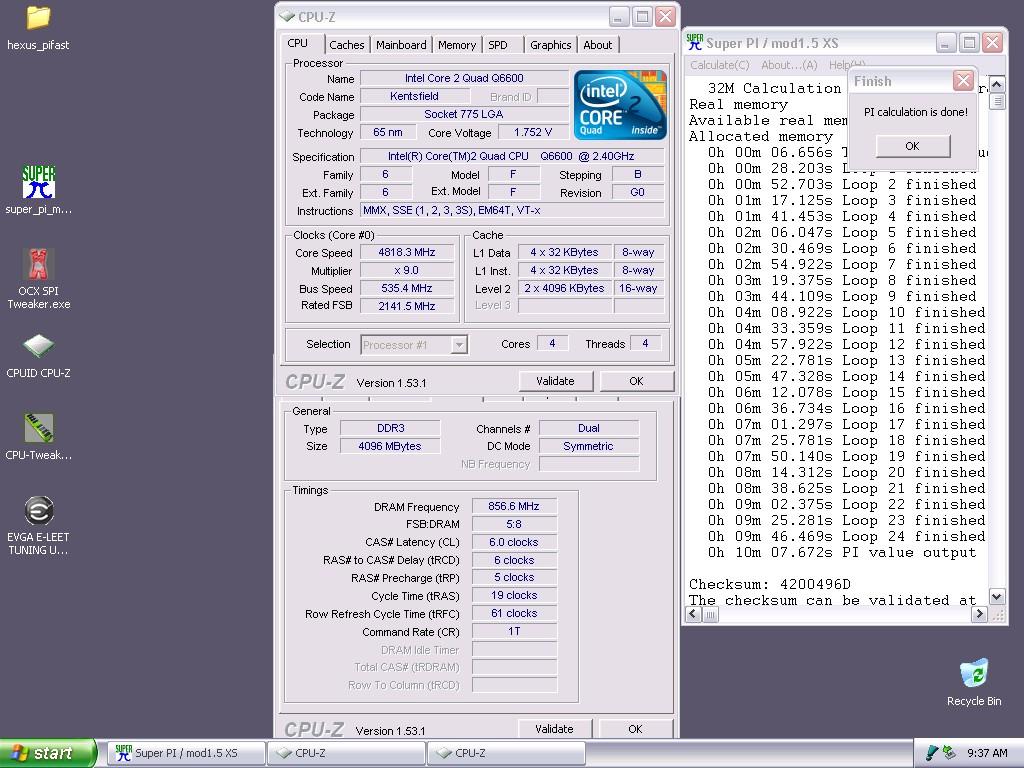Click left arrow of Super PI horizontal scrollbar
This screenshot has height=768, width=1024.
[694, 614]
